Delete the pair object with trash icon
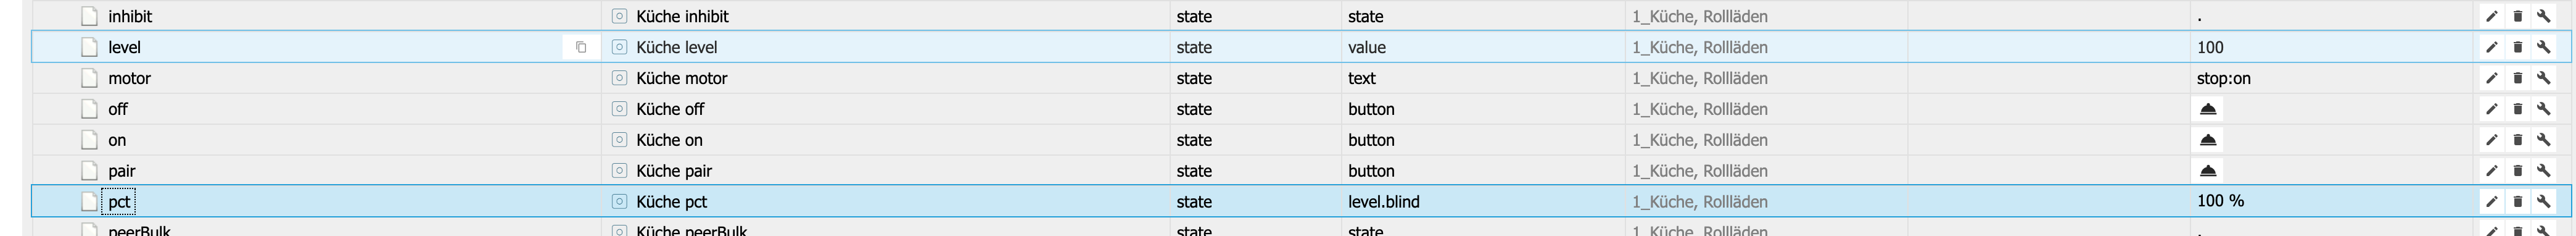This screenshot has height=236, width=2576. 2517,171
